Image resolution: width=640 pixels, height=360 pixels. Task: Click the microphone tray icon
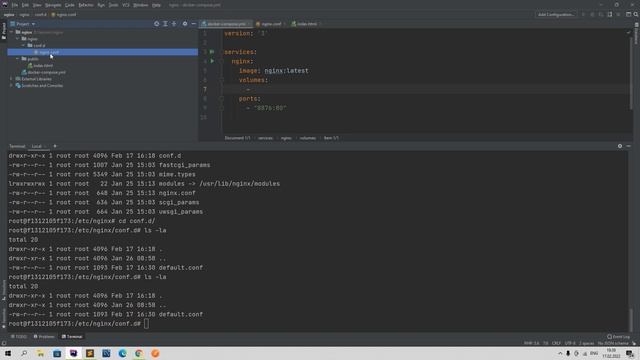pyautogui.click(x=568, y=353)
